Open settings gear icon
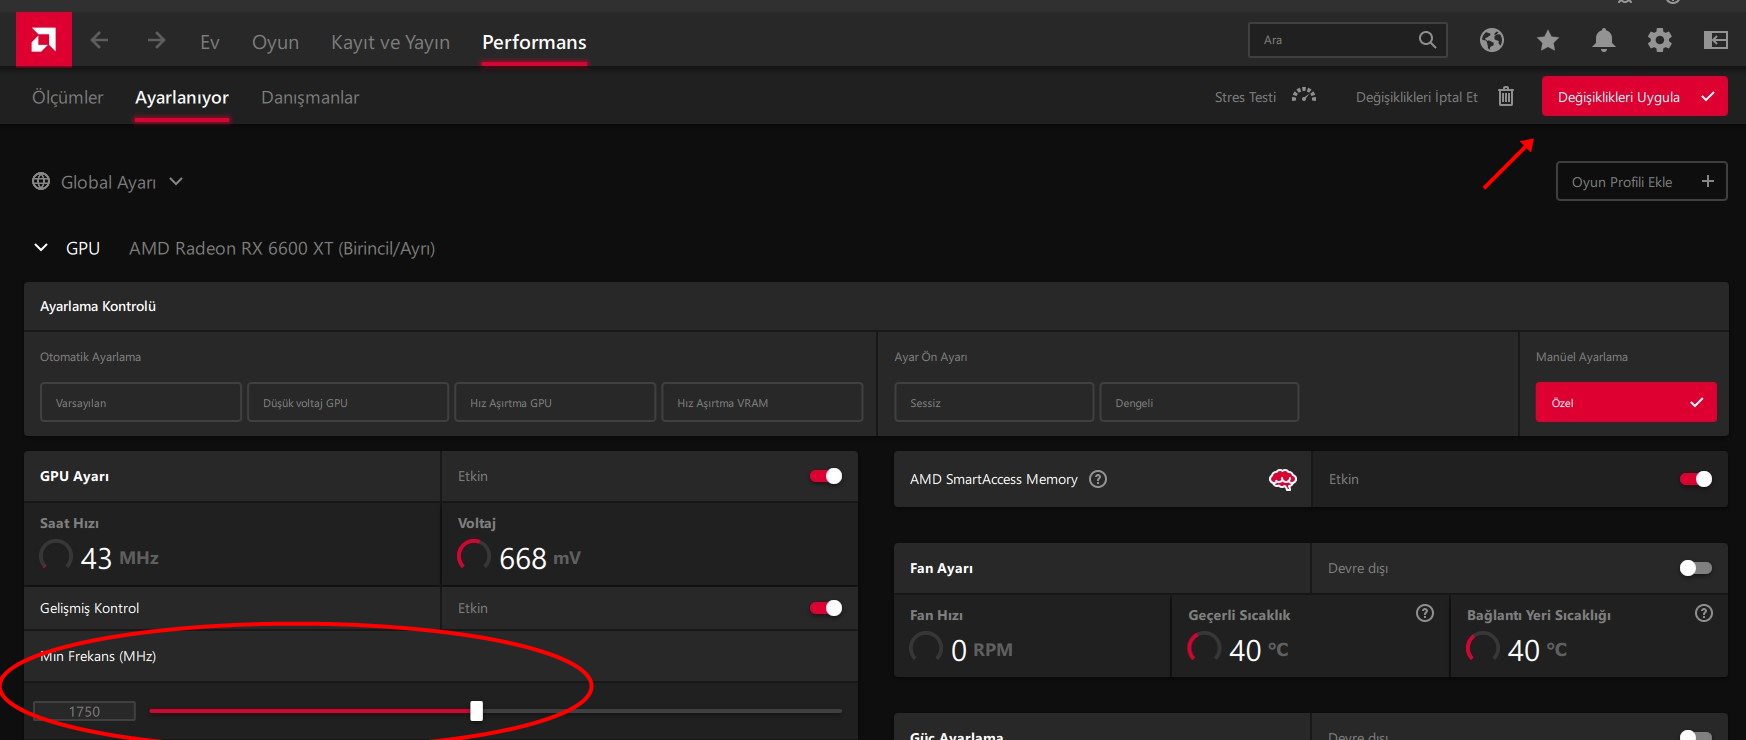 pos(1659,40)
